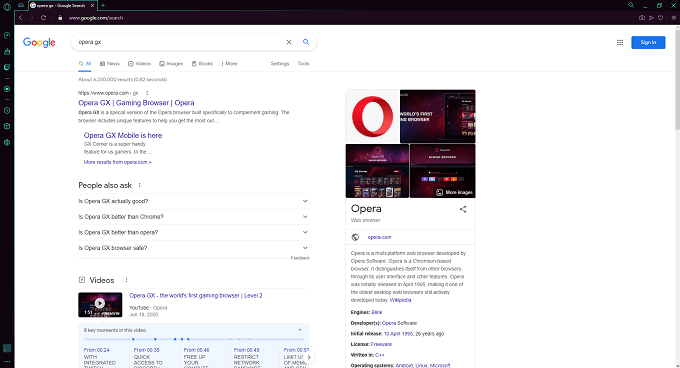Open Extensions cube icon in sidebar
680x368 pixels.
7,126
